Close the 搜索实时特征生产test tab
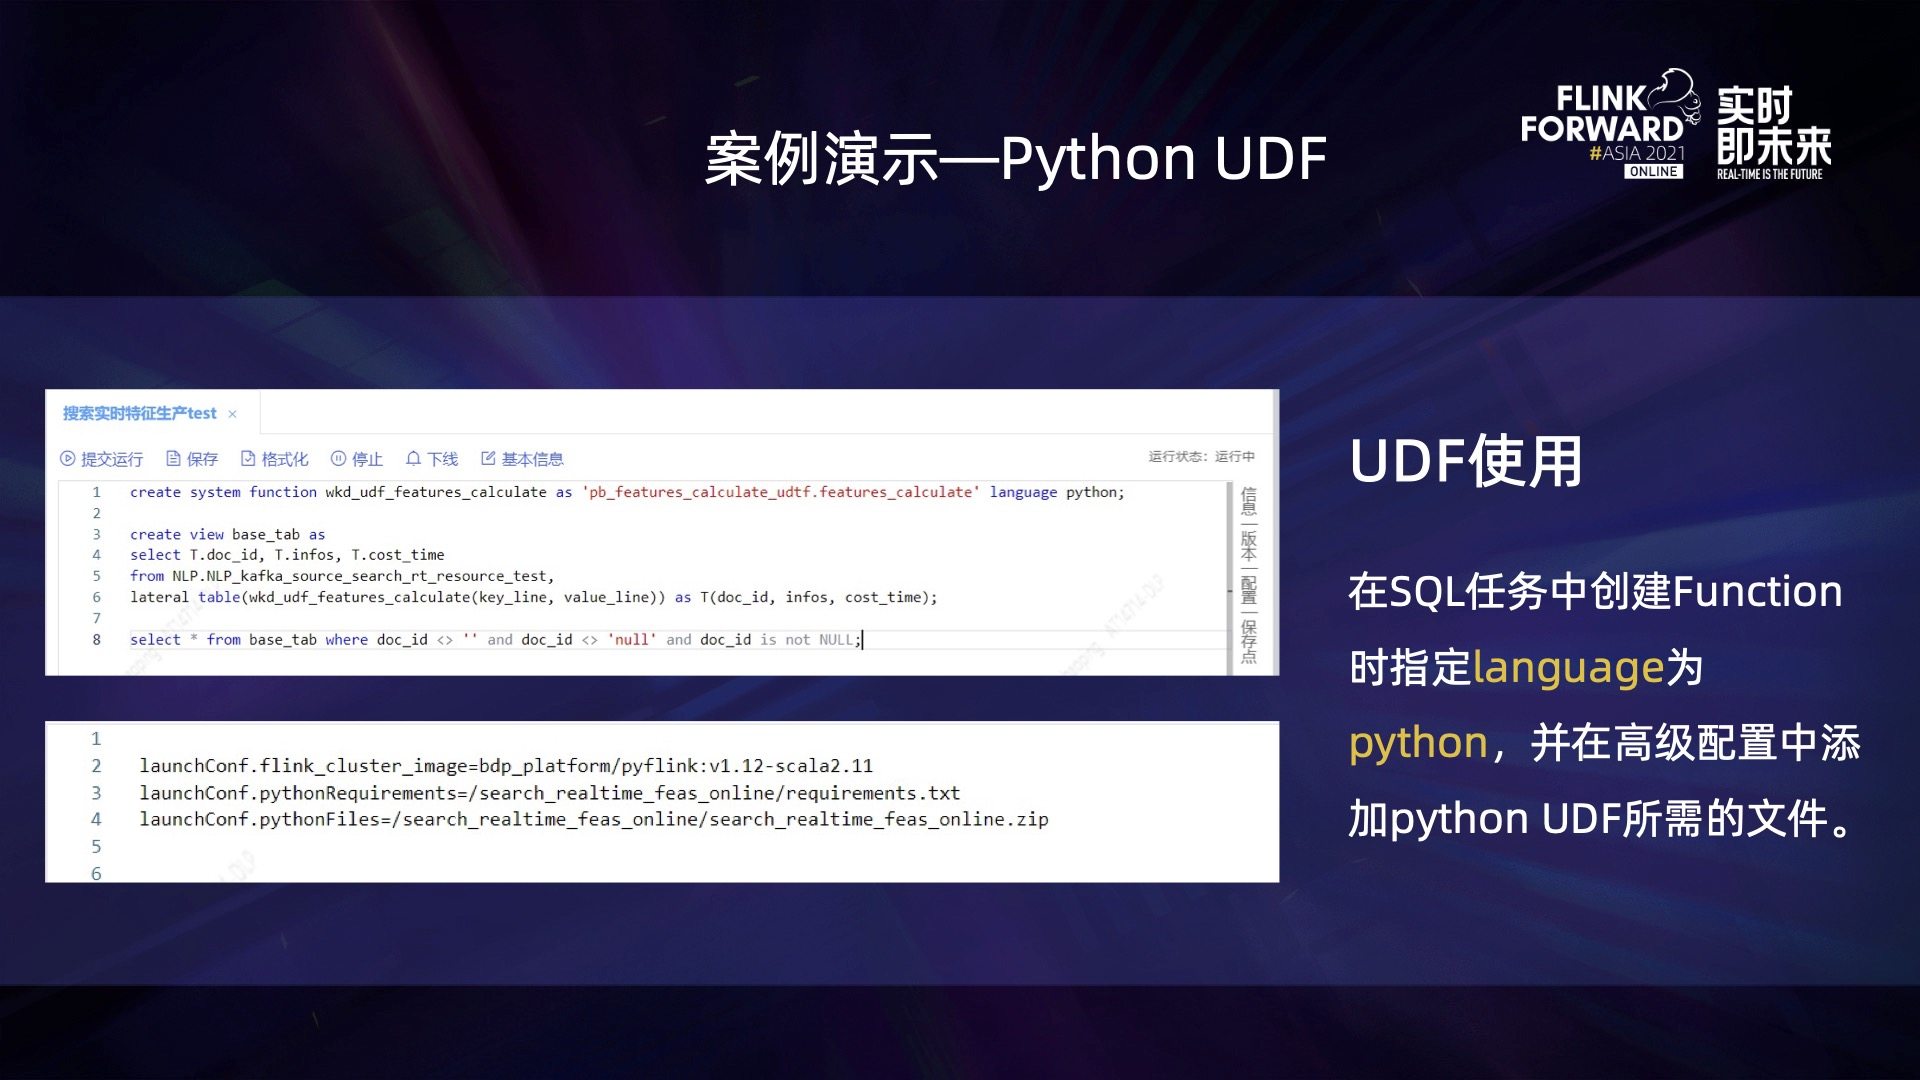This screenshot has width=1920, height=1080. click(x=232, y=414)
